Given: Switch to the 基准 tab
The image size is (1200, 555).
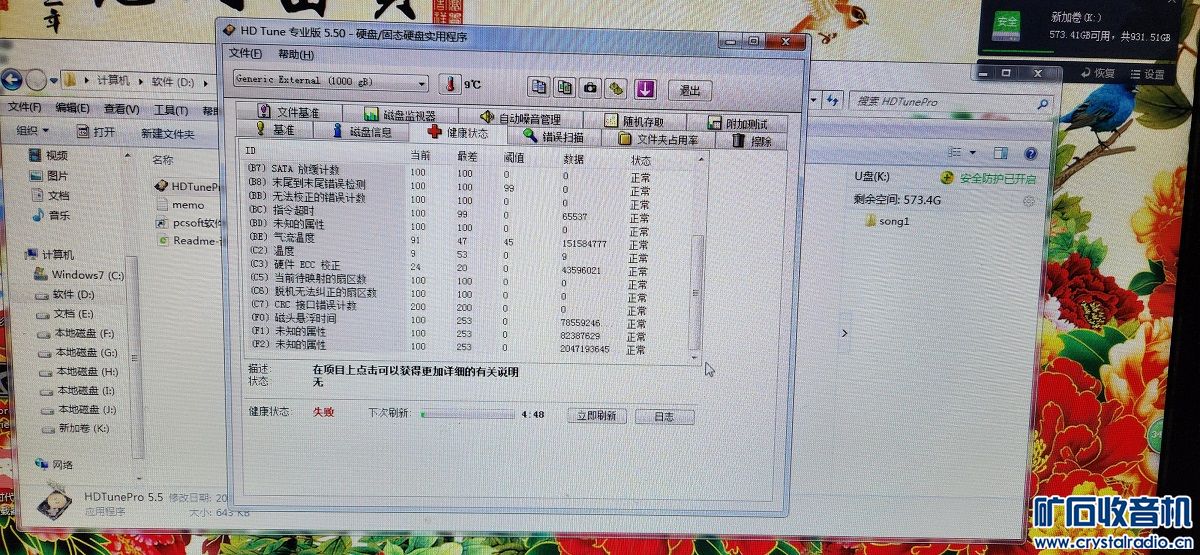Looking at the screenshot, I should point(275,130).
